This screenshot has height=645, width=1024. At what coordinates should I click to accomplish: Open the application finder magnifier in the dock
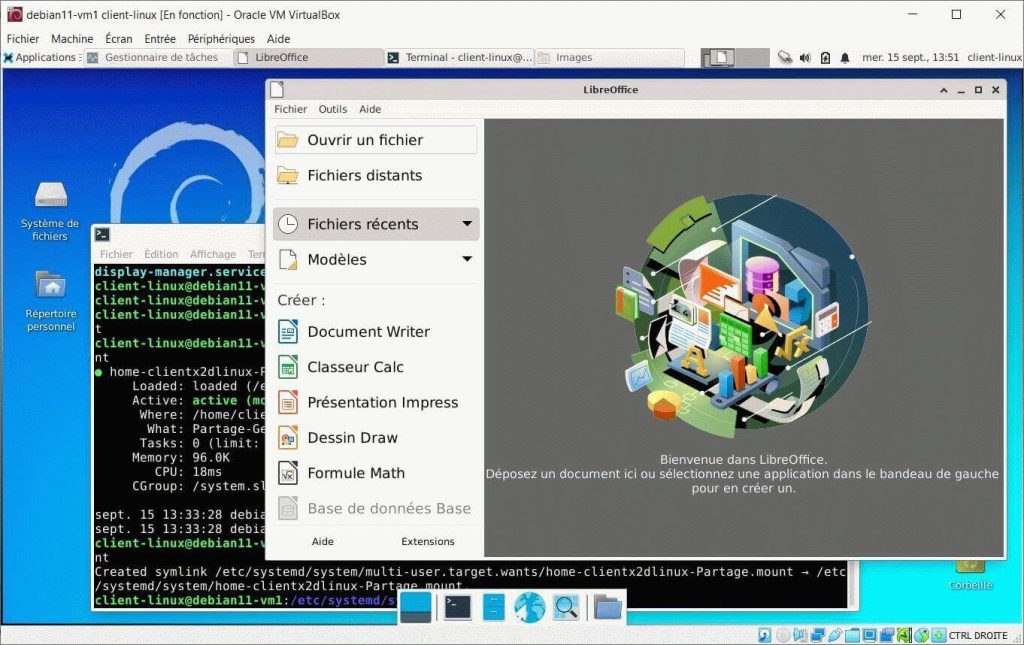click(x=566, y=607)
